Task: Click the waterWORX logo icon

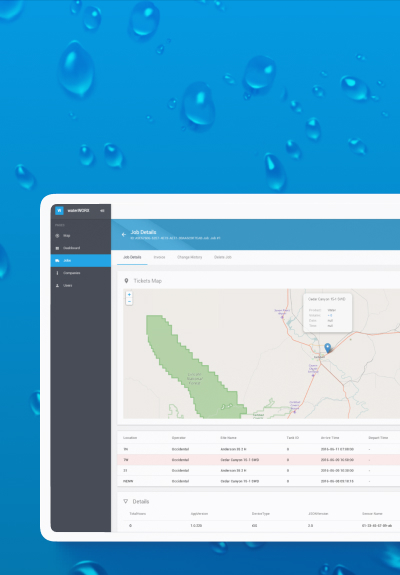Action: [59, 210]
